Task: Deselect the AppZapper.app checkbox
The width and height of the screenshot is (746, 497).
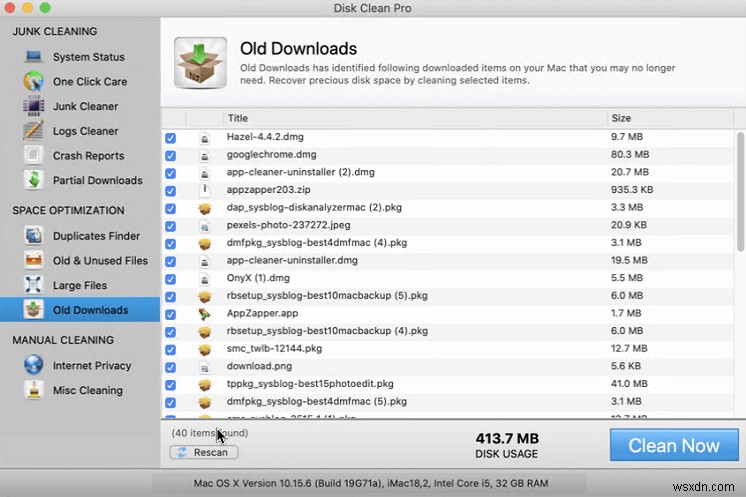Action: tap(170, 314)
